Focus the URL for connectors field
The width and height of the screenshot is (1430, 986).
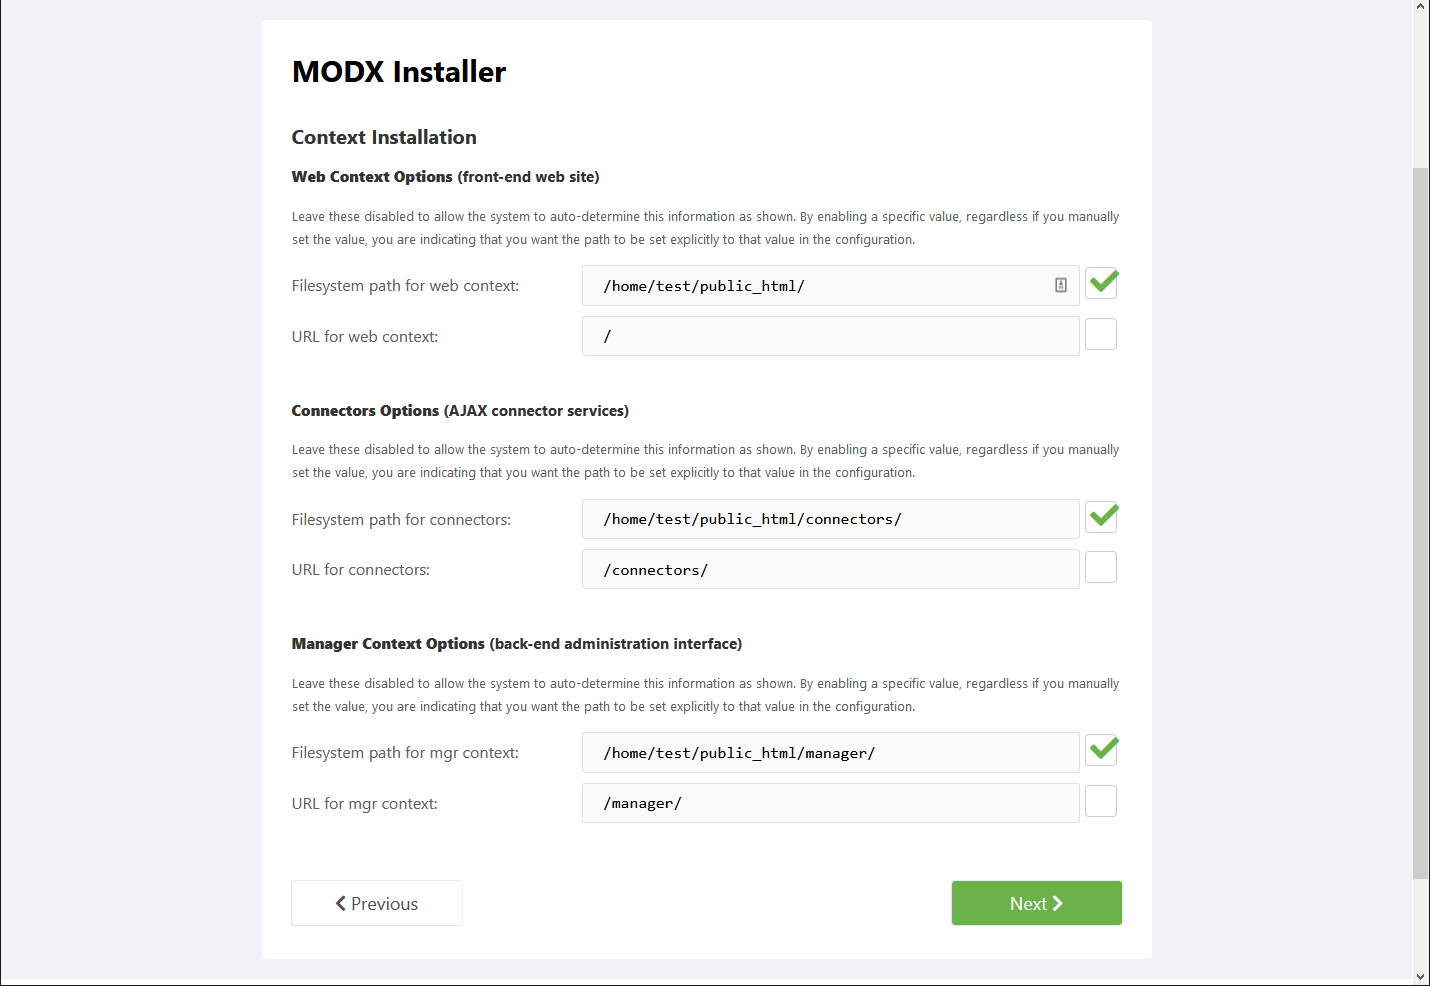(x=831, y=569)
